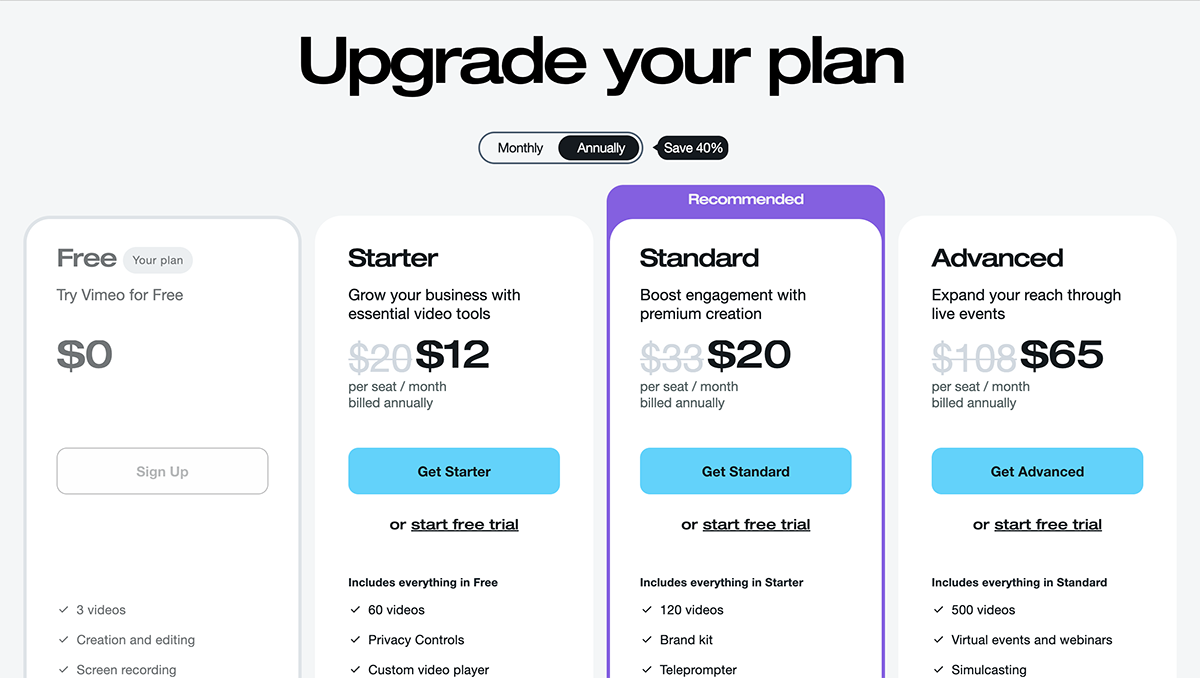Open "start free trial" under Advanced plan
The width and height of the screenshot is (1200, 678).
(x=1048, y=524)
